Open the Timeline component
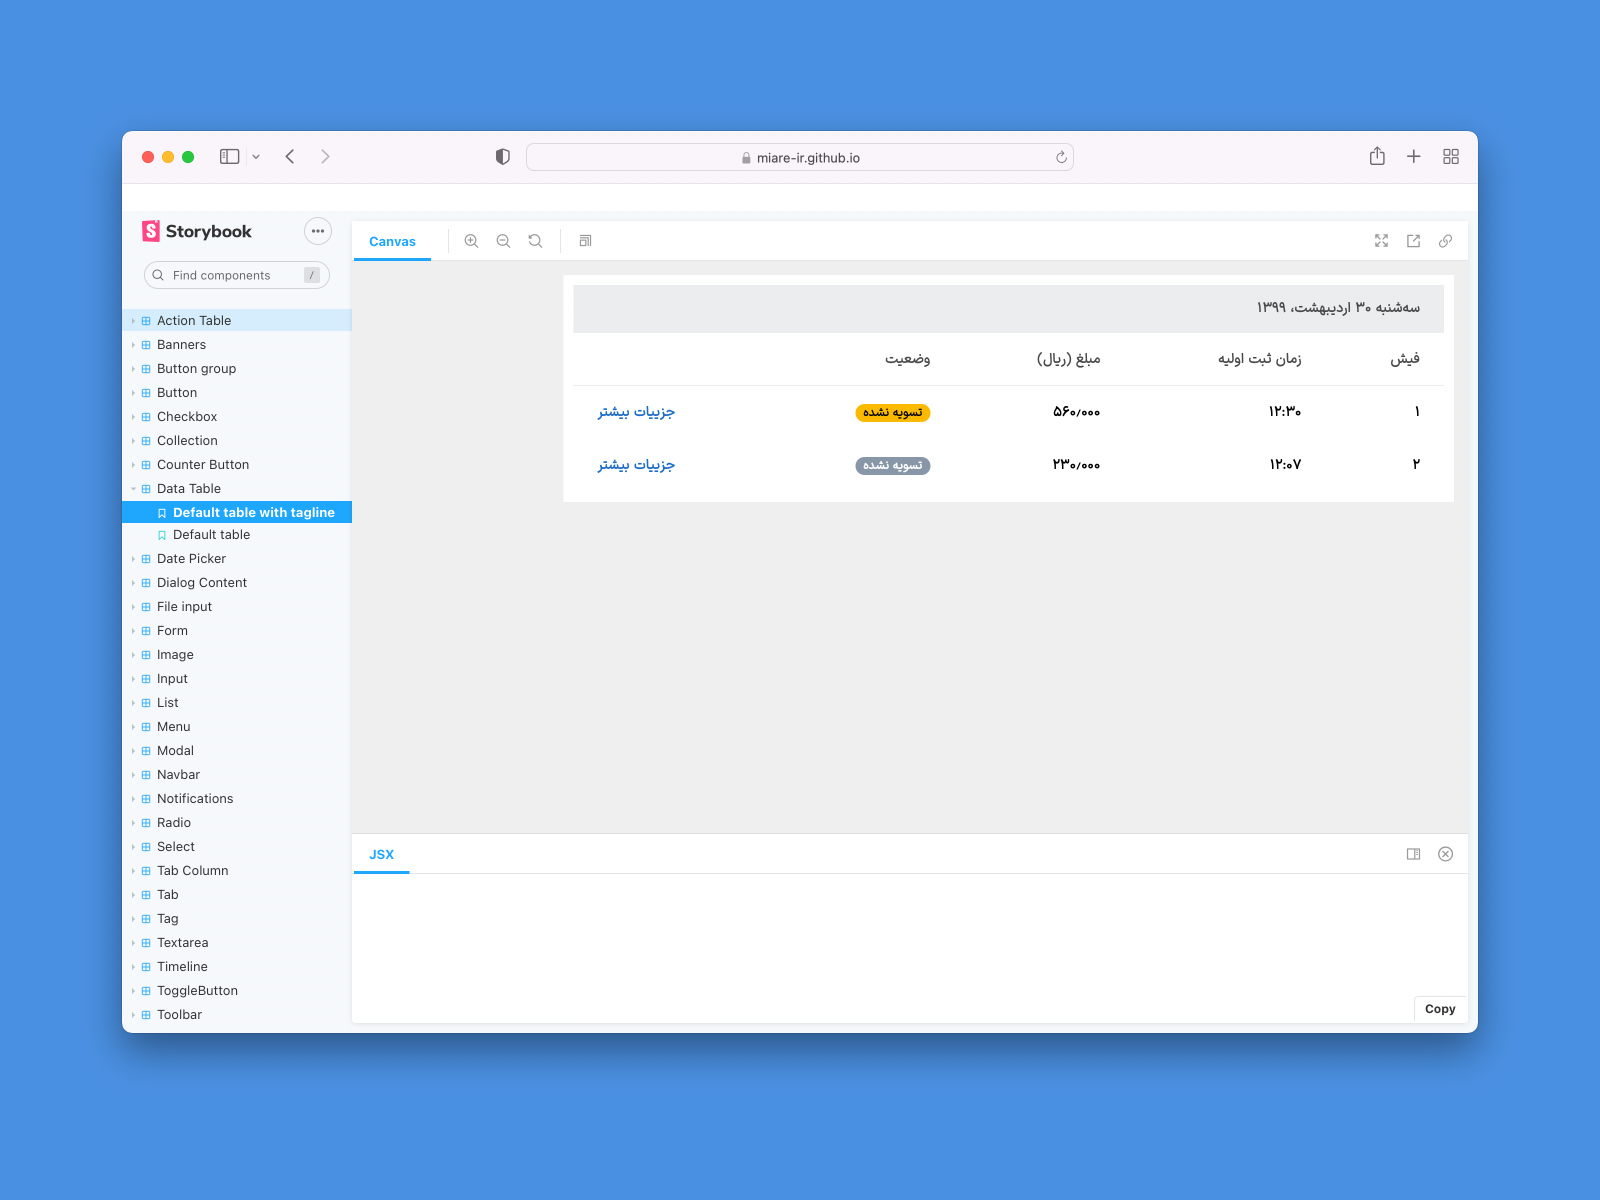The width and height of the screenshot is (1600, 1200). [x=237, y=966]
